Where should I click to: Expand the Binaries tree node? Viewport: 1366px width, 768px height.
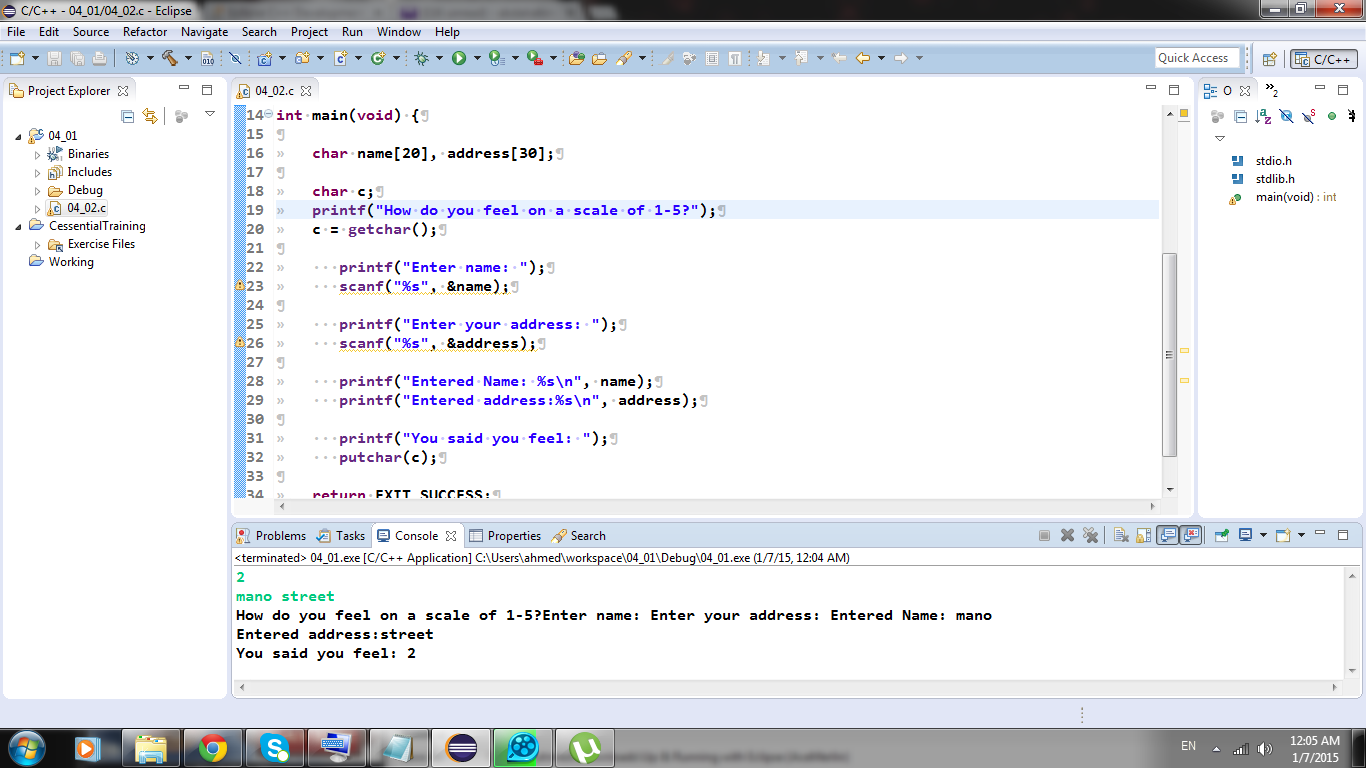(38, 155)
